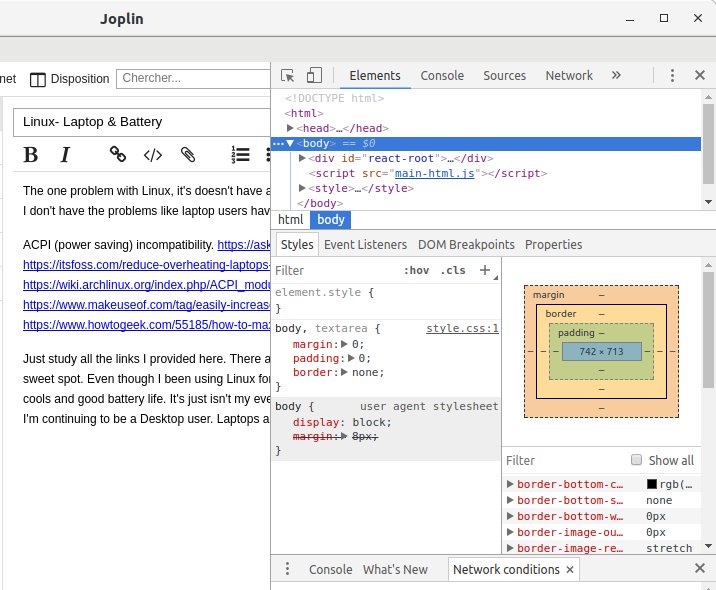Switch to the Elements tab
Screen dimensions: 716x590
click(x=375, y=75)
